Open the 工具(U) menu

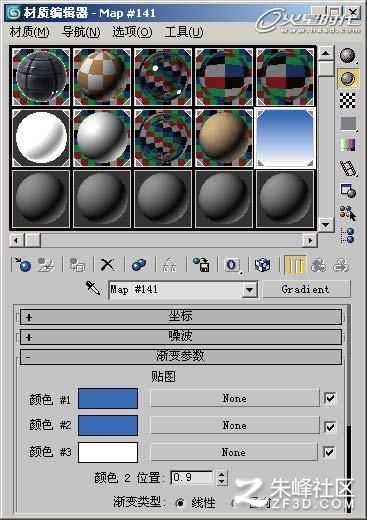(184, 32)
